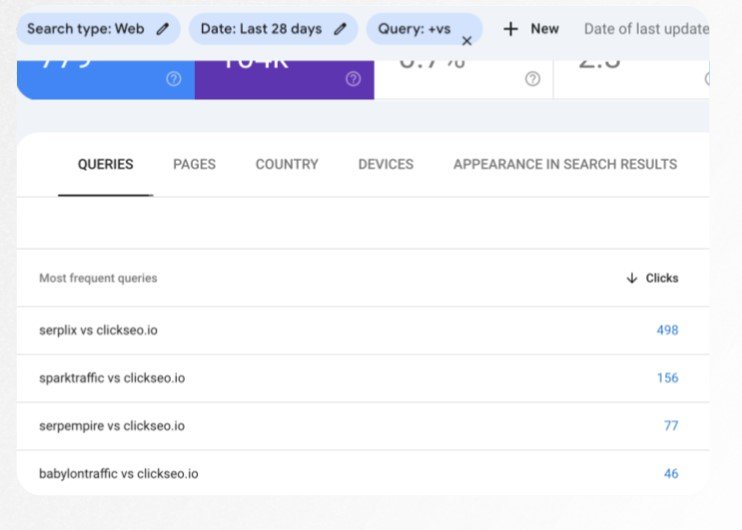Click the New filter label
This screenshot has width=742, height=530.
tap(545, 29)
